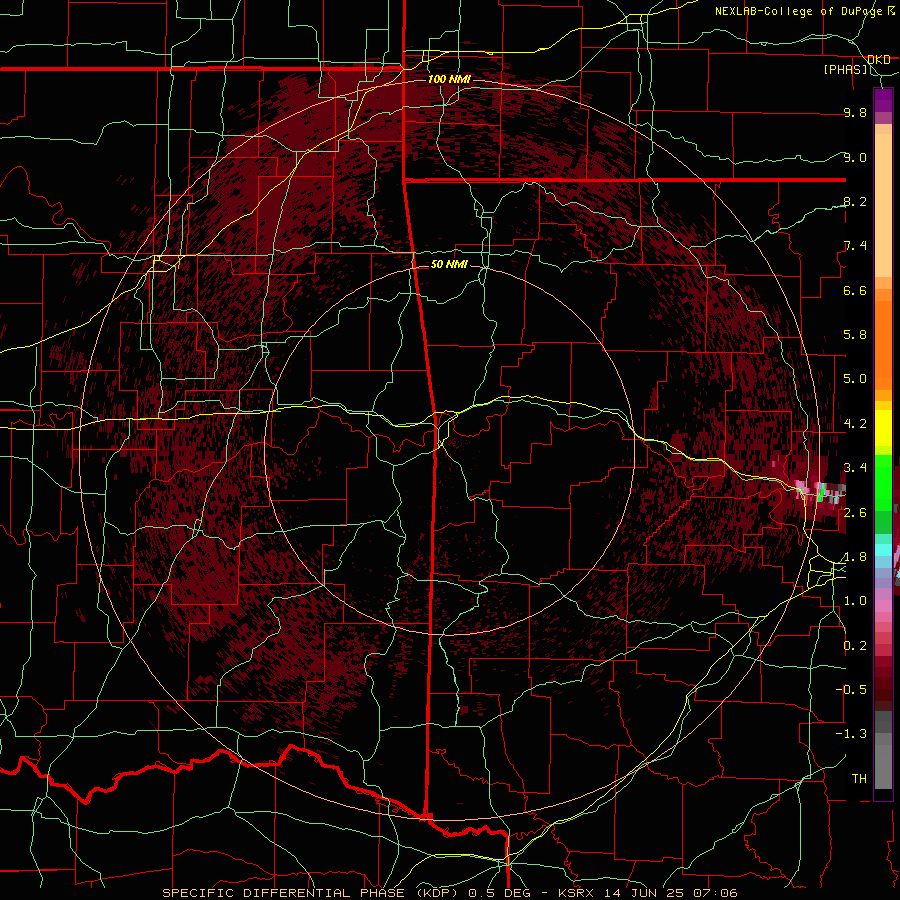The height and width of the screenshot is (900, 900).
Task: Click the 0.2 scale value
Action: click(x=855, y=646)
